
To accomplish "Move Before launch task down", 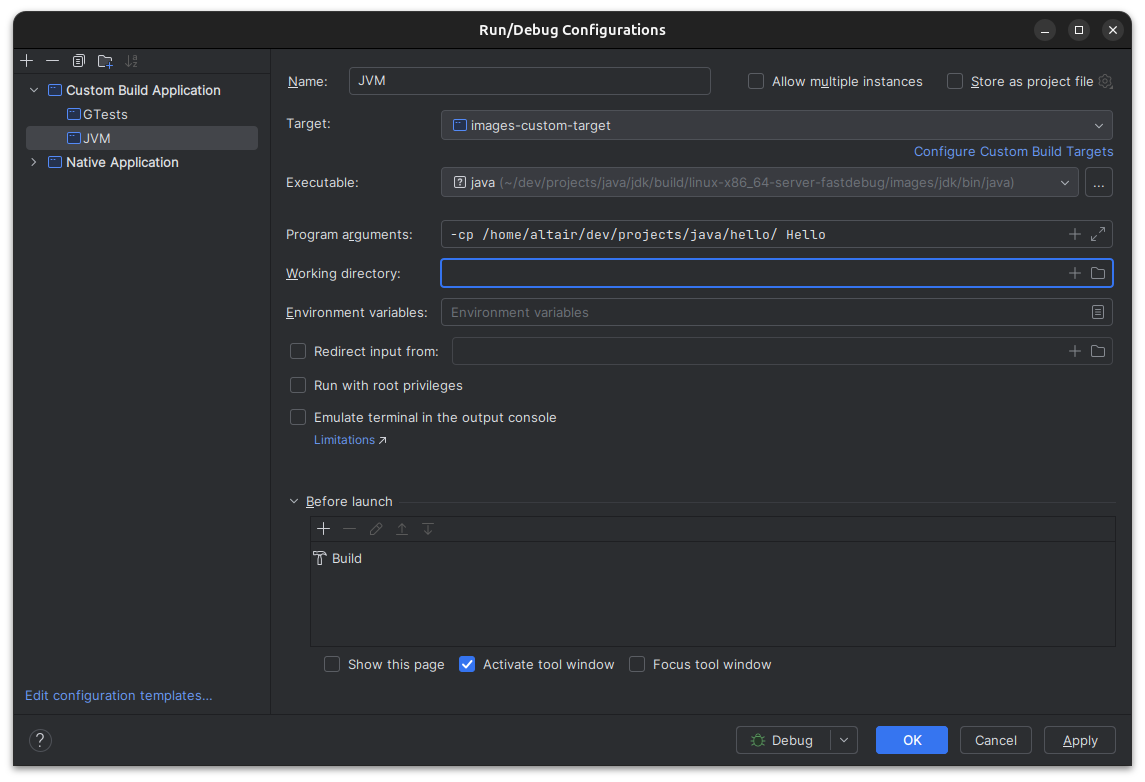I will click(428, 529).
